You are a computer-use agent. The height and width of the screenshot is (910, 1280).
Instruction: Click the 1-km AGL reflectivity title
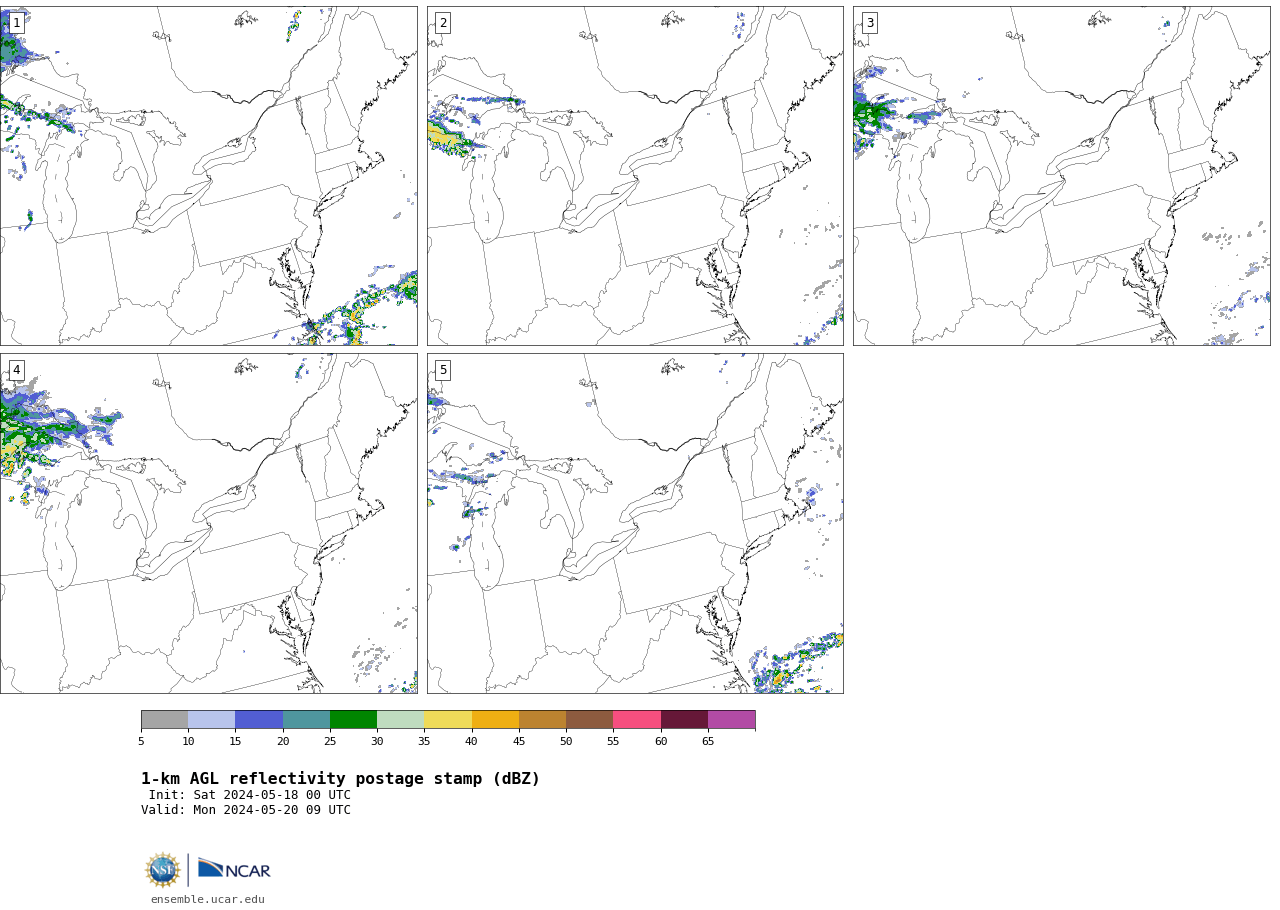[340, 779]
